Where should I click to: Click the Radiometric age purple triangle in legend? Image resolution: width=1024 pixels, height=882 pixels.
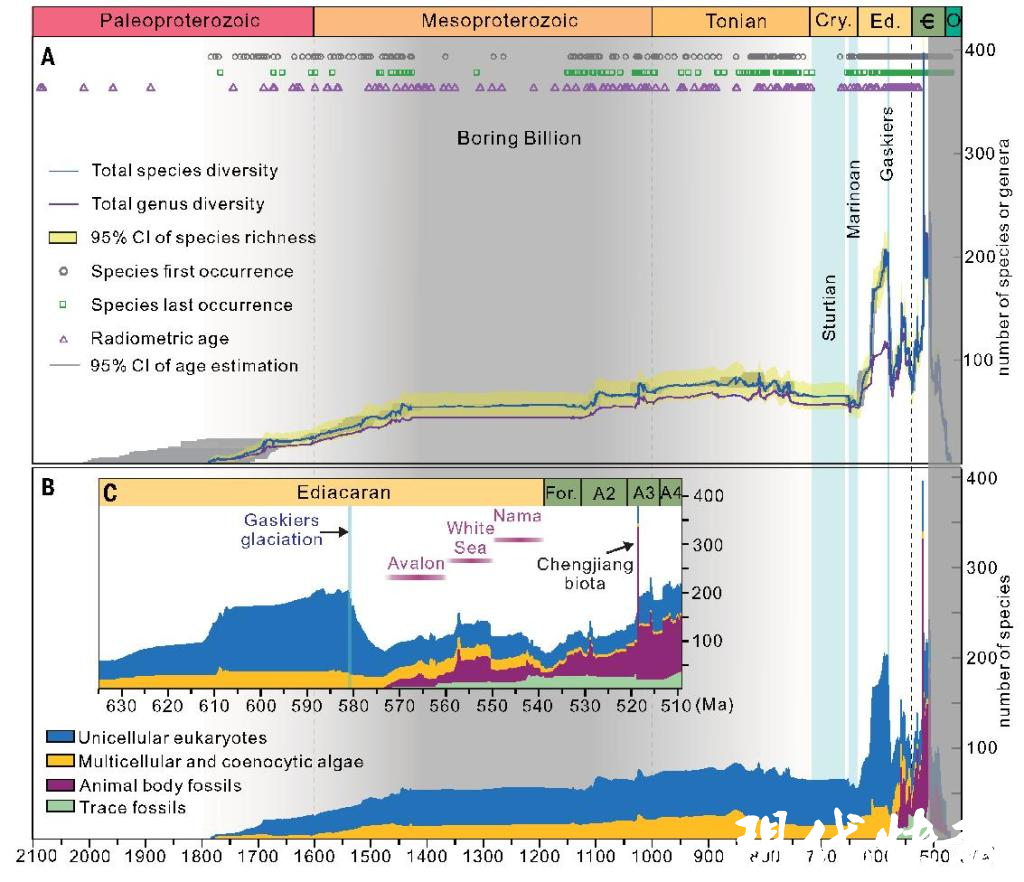62,339
